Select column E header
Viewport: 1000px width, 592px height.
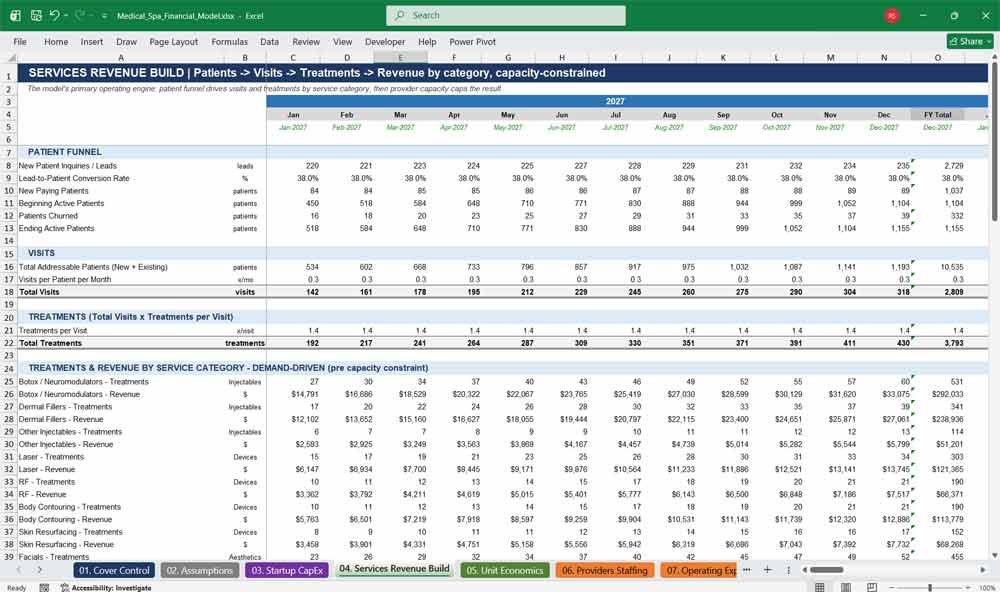(x=401, y=57)
